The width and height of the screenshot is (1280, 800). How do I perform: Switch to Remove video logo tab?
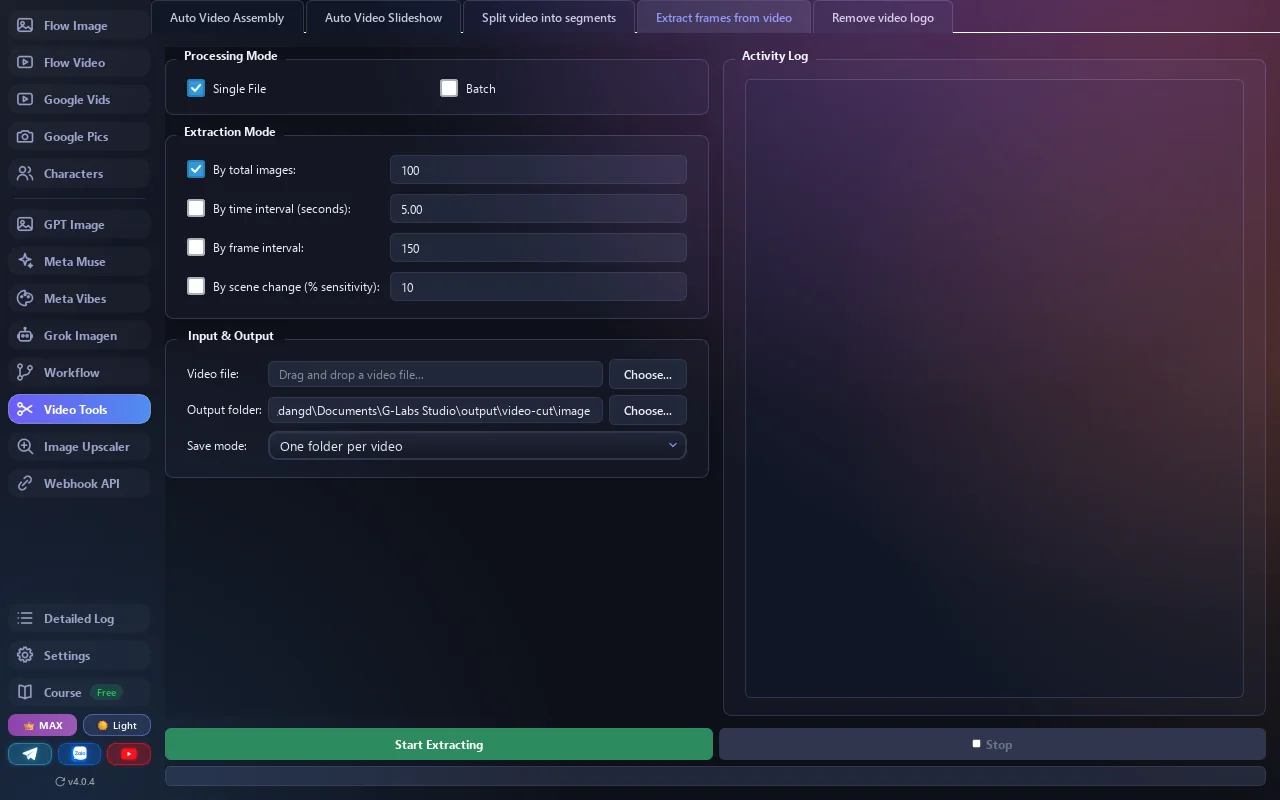(x=883, y=18)
